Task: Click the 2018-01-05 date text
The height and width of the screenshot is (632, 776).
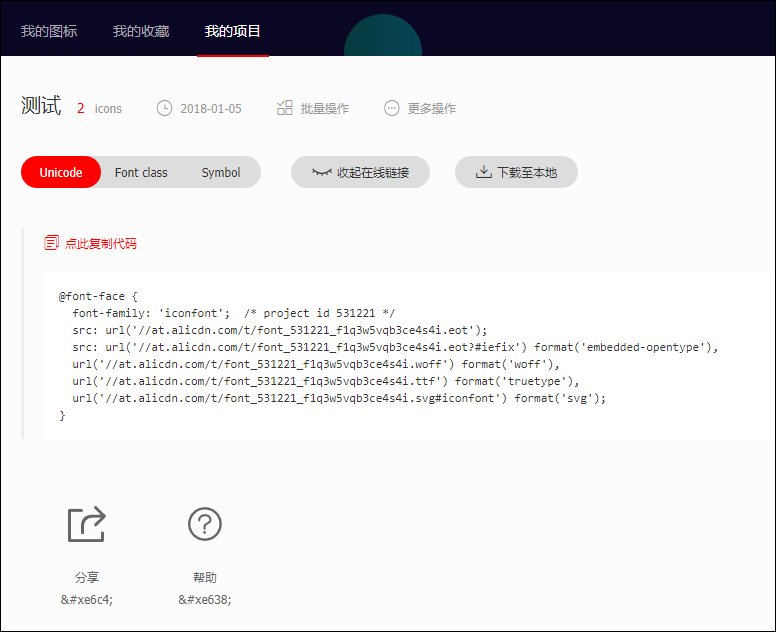Action: [211, 108]
